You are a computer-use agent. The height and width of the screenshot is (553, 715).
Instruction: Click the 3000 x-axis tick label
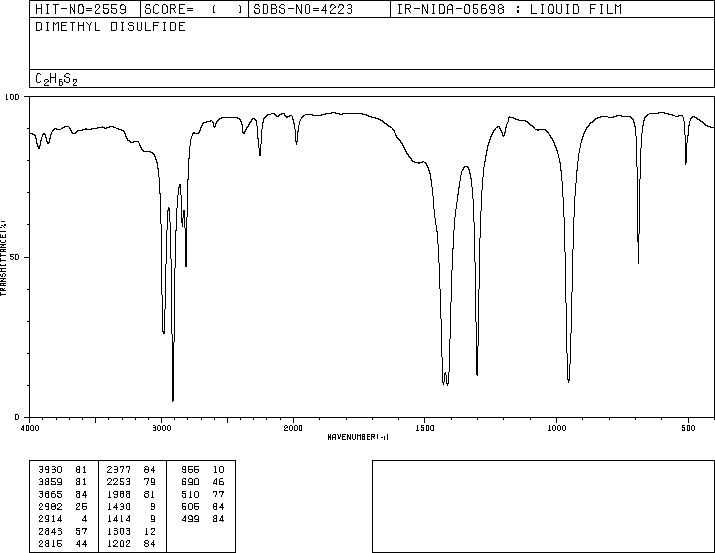click(161, 428)
